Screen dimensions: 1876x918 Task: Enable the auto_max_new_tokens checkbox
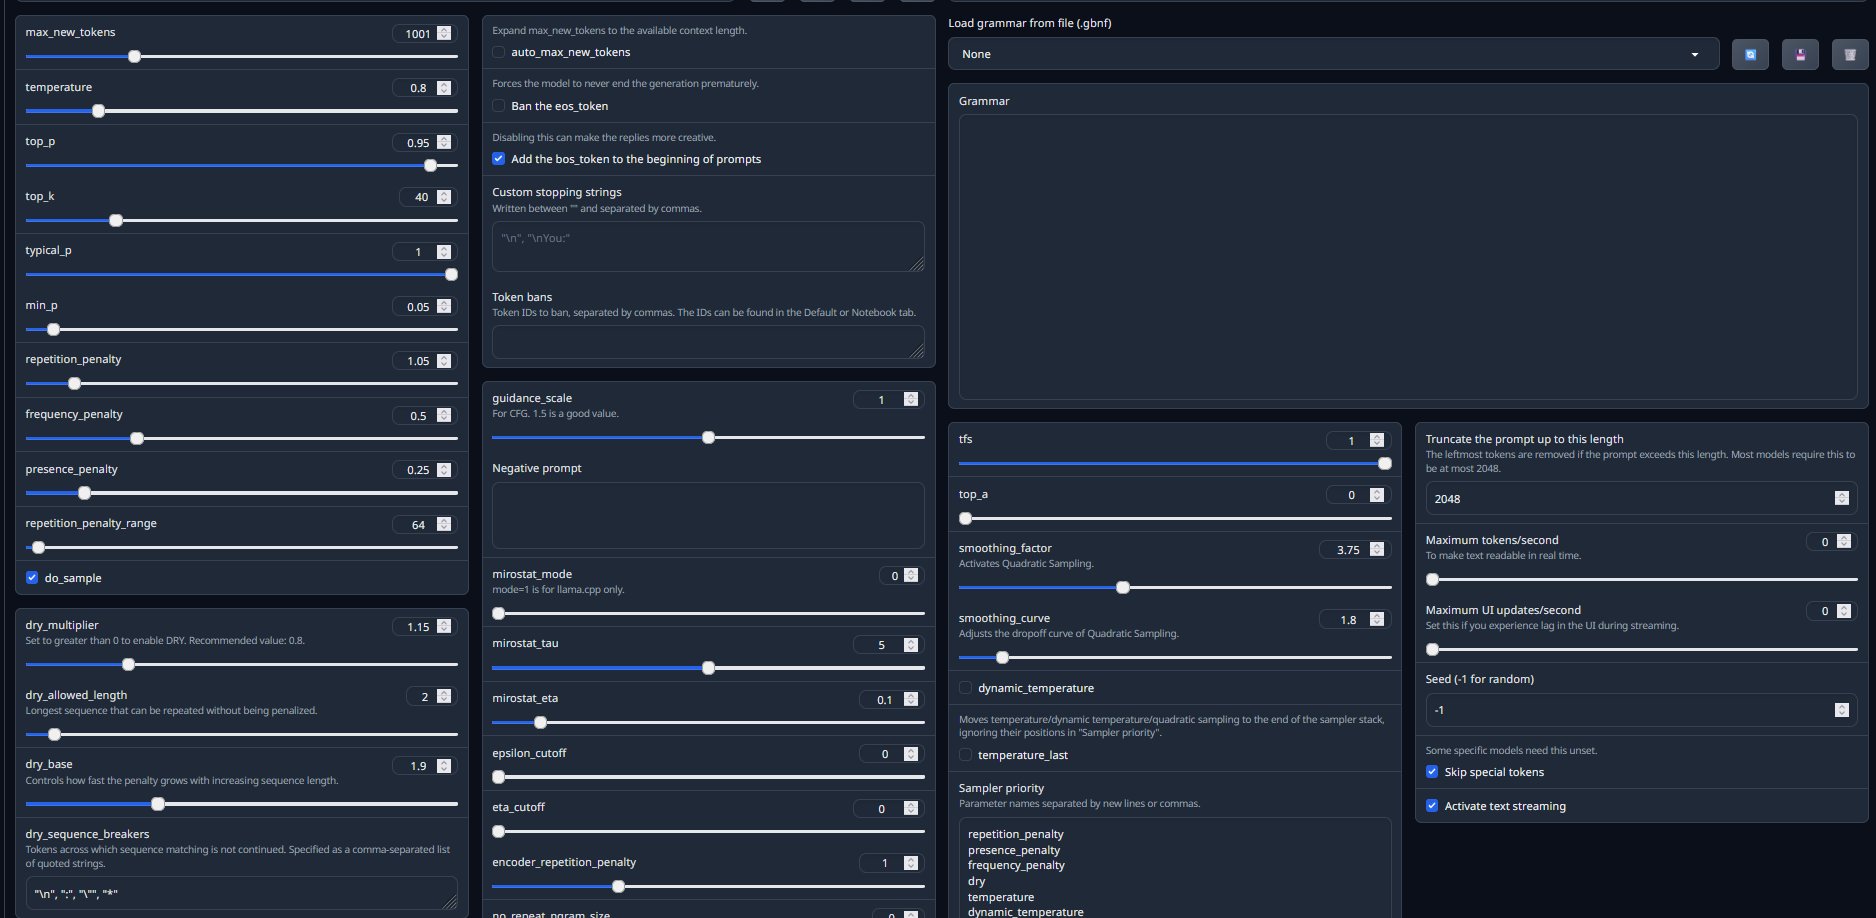(x=499, y=52)
